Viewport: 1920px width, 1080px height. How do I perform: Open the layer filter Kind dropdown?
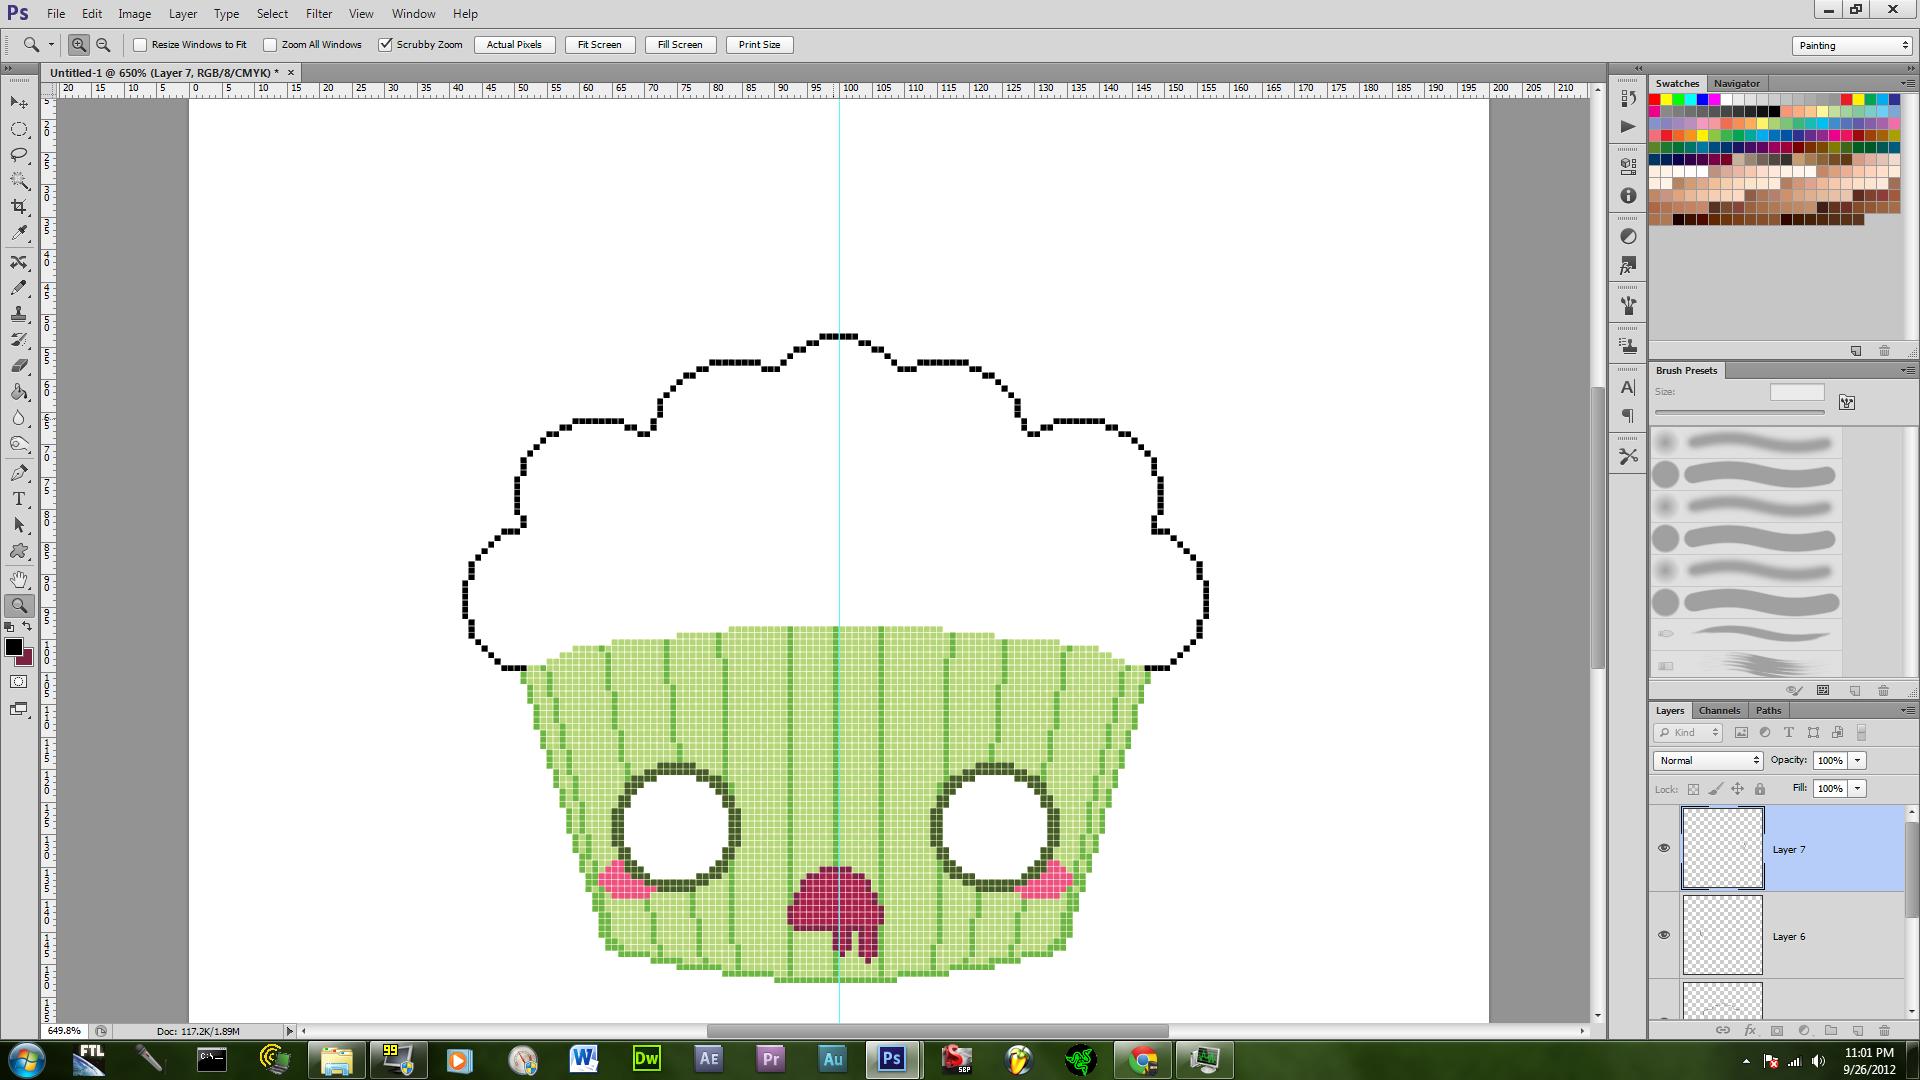point(1688,733)
